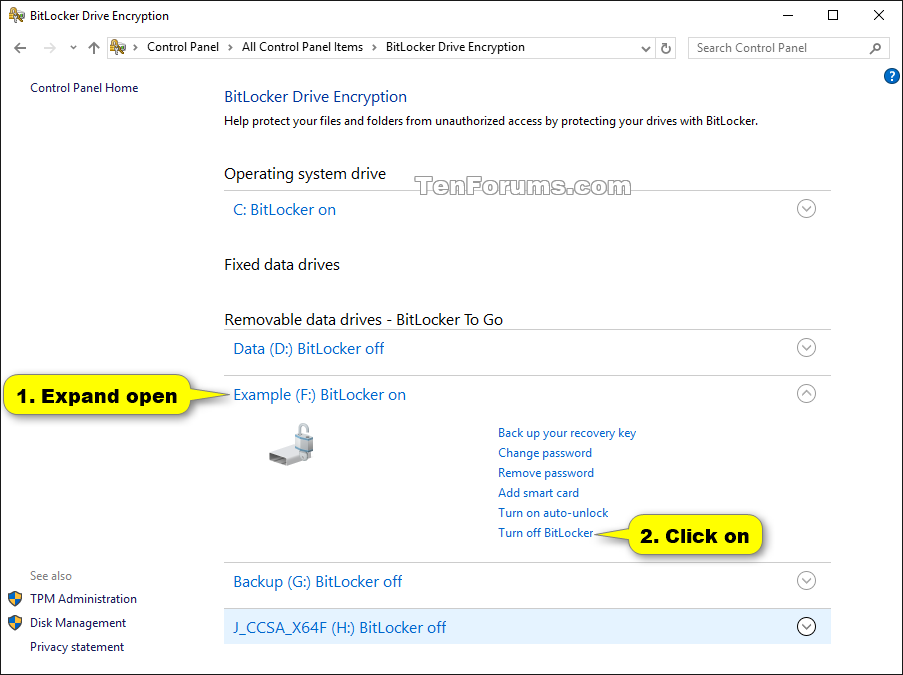
Task: Click the 'BitLocker Drive Encryption' page title
Action: pyautogui.click(x=316, y=97)
